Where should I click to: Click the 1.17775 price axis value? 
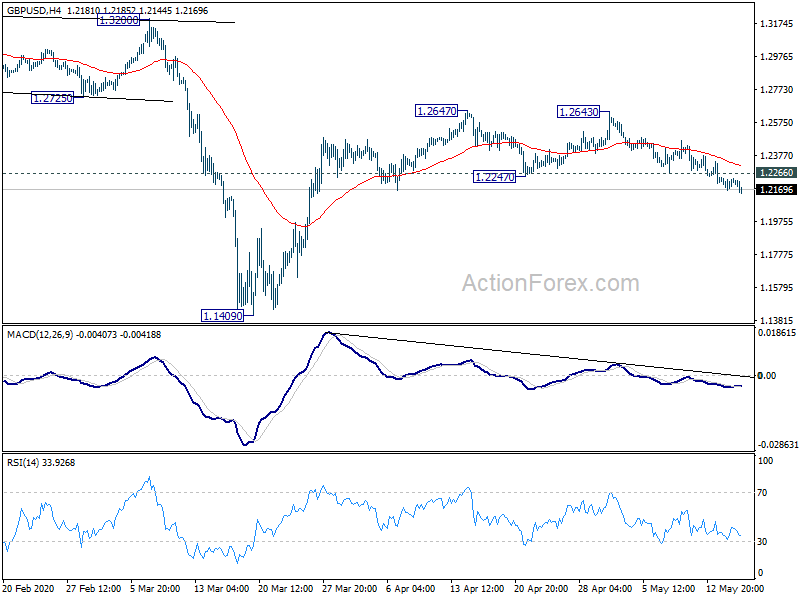point(777,255)
